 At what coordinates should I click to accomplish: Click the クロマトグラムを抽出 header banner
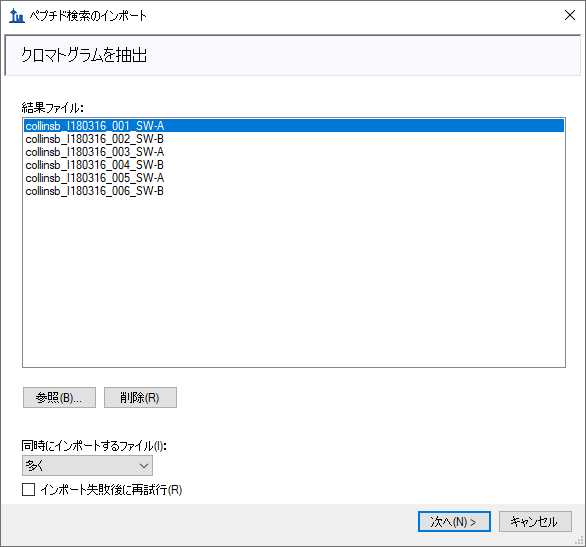pos(293,55)
